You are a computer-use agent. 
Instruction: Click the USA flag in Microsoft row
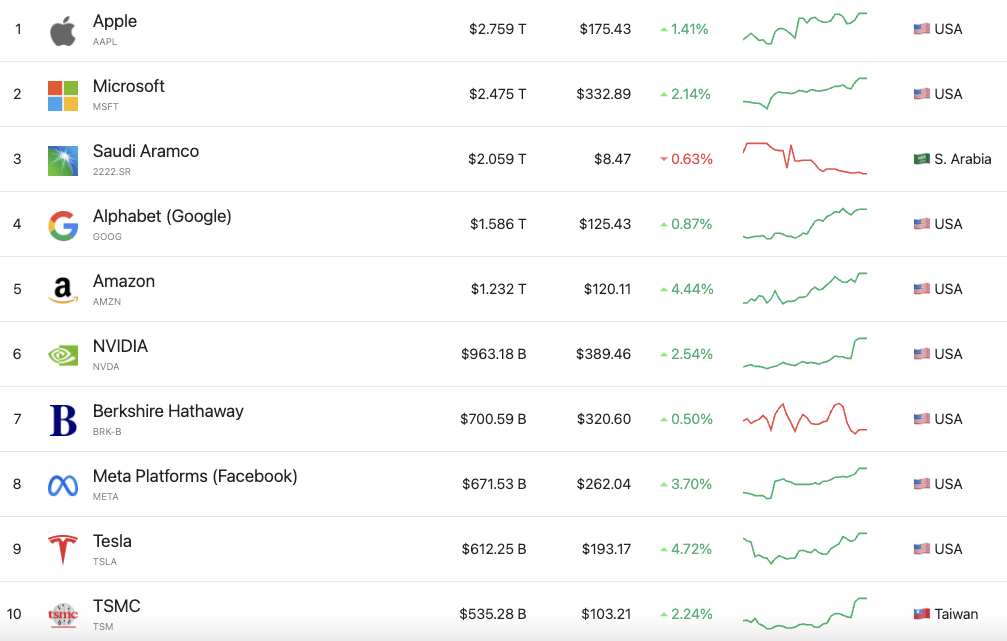click(922, 94)
